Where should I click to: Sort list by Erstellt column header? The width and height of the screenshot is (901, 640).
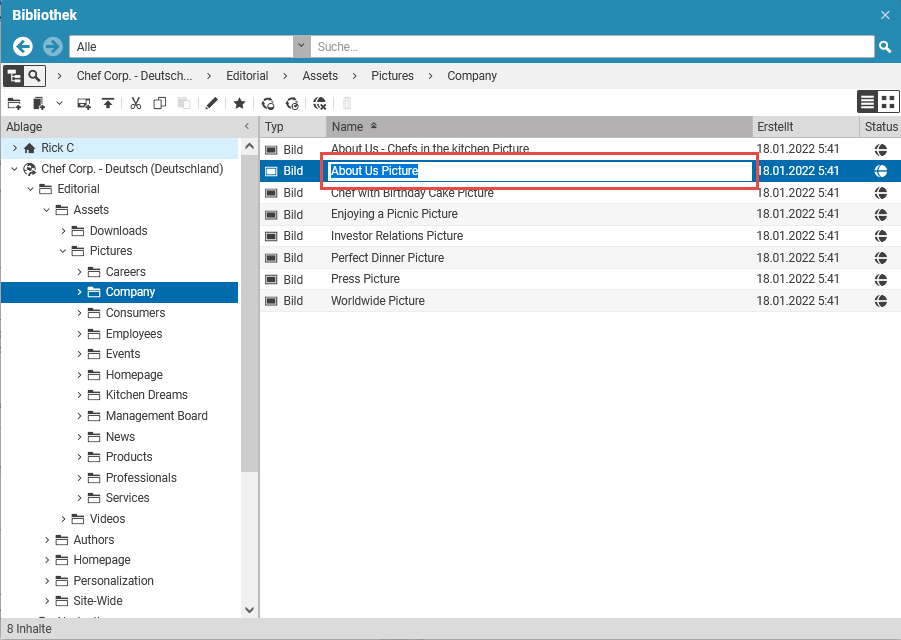coord(805,127)
